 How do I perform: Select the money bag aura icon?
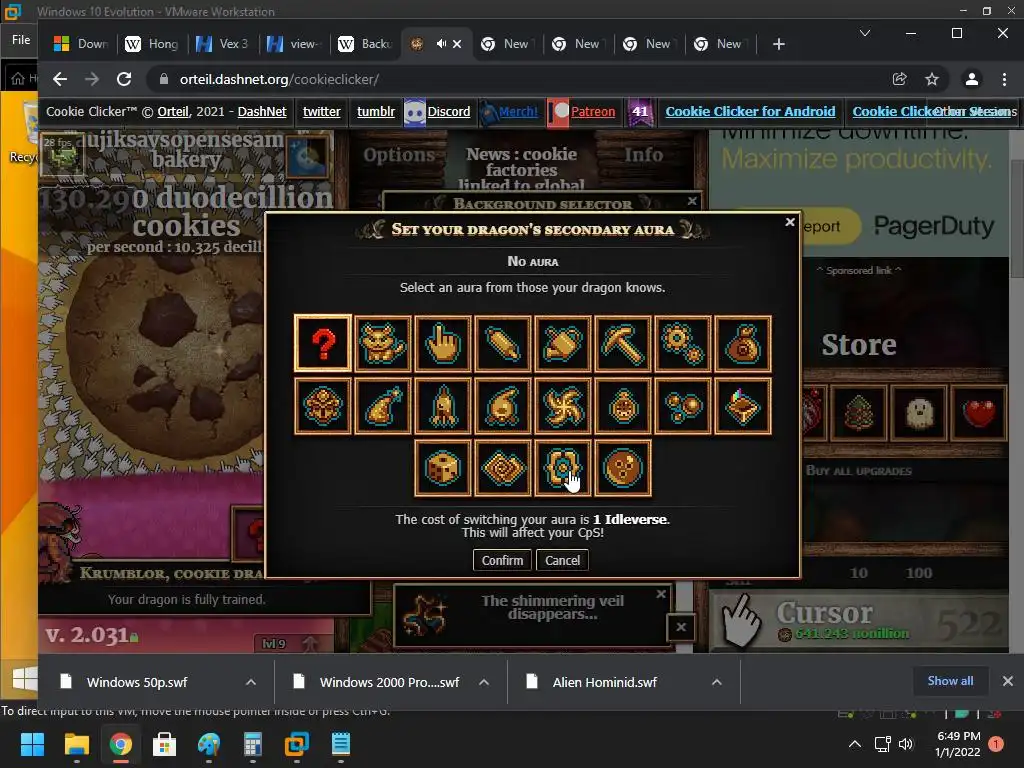click(743, 344)
